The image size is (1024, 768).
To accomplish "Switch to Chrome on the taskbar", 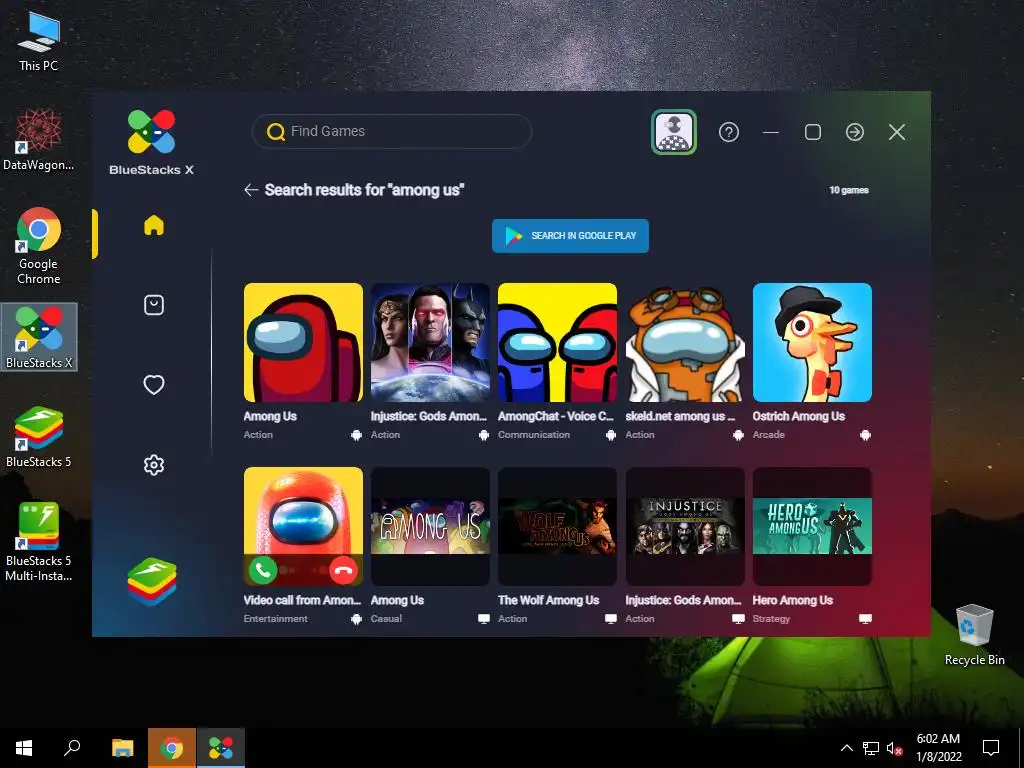I will click(x=172, y=748).
